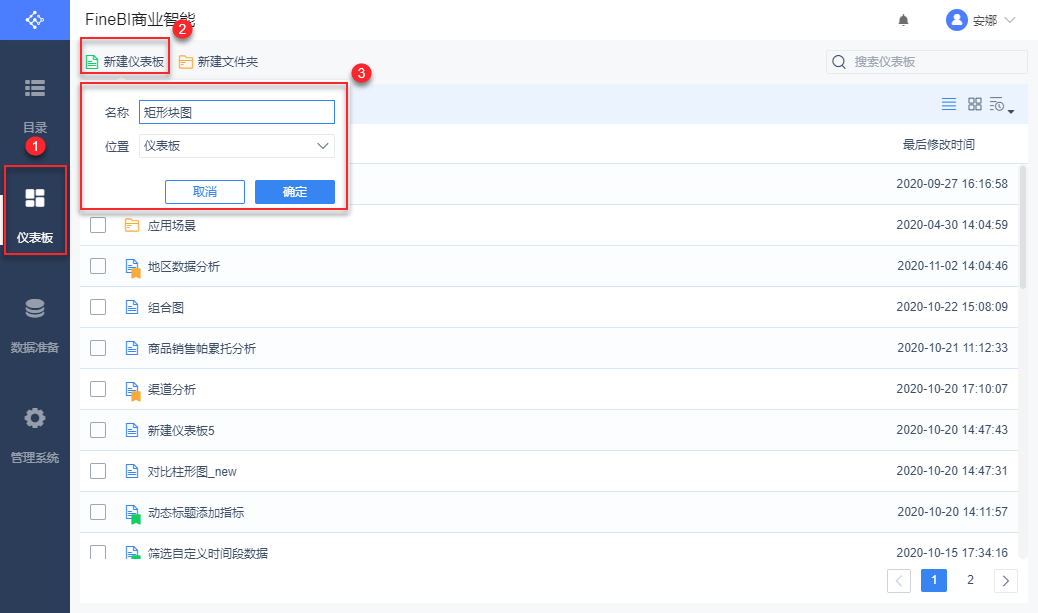This screenshot has width=1038, height=613.
Task: Check the box beside 应用场景 folder
Action: pos(98,225)
